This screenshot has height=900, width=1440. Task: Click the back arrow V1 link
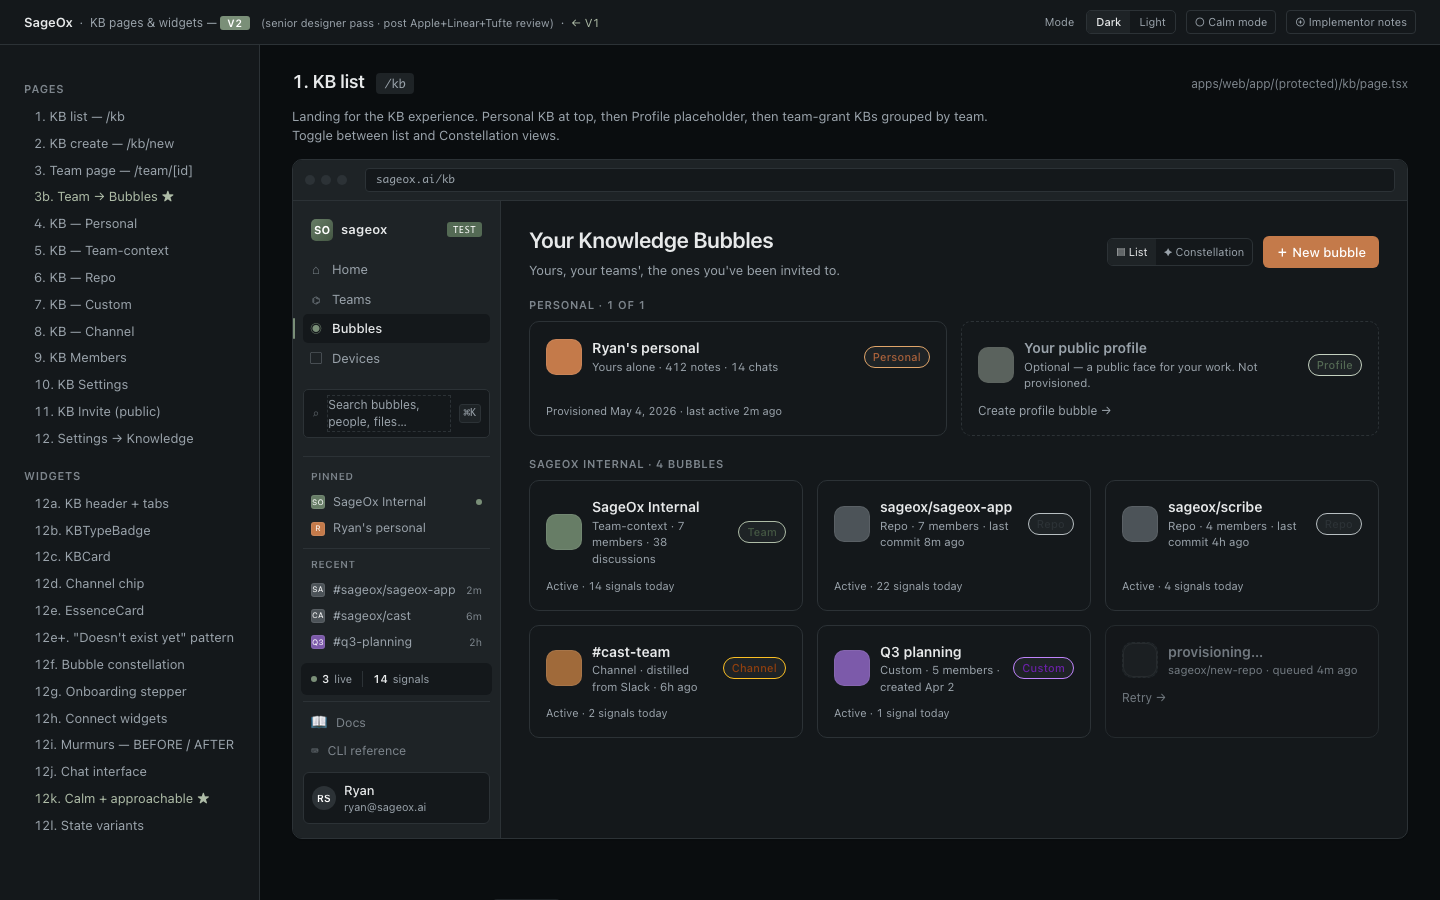[x=585, y=23]
